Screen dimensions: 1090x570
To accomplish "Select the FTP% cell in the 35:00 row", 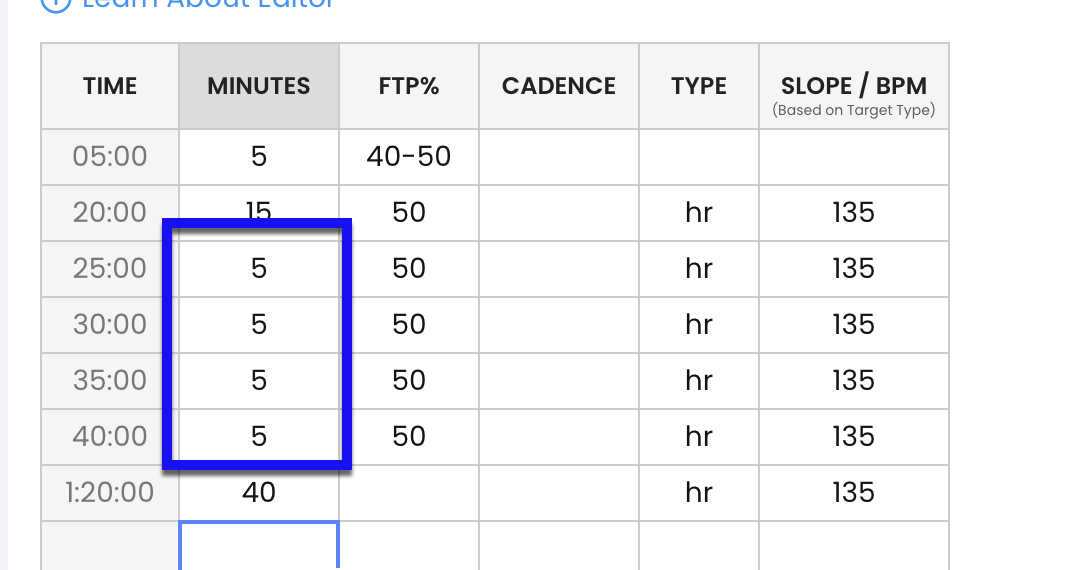I will coord(409,381).
